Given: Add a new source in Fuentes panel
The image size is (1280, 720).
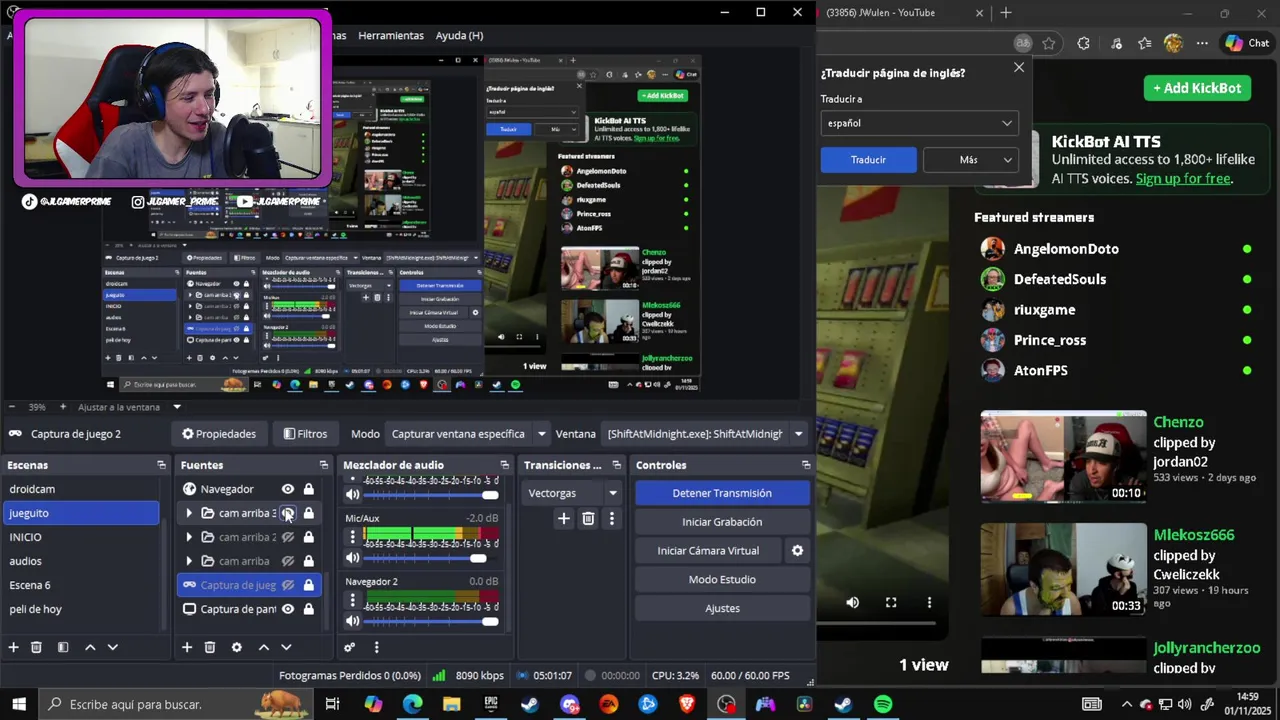Looking at the screenshot, I should pyautogui.click(x=187, y=647).
